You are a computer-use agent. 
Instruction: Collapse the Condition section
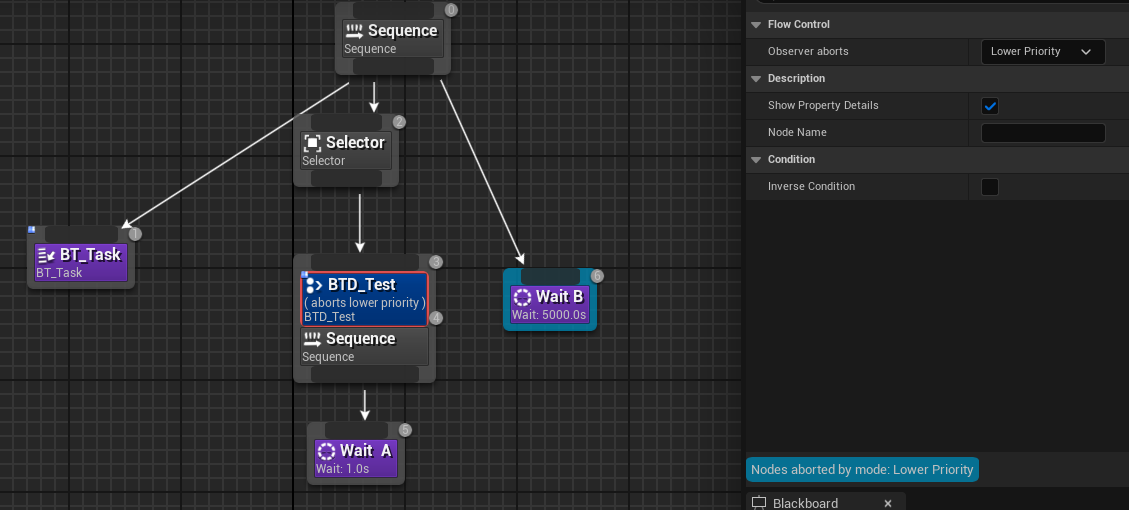755,159
